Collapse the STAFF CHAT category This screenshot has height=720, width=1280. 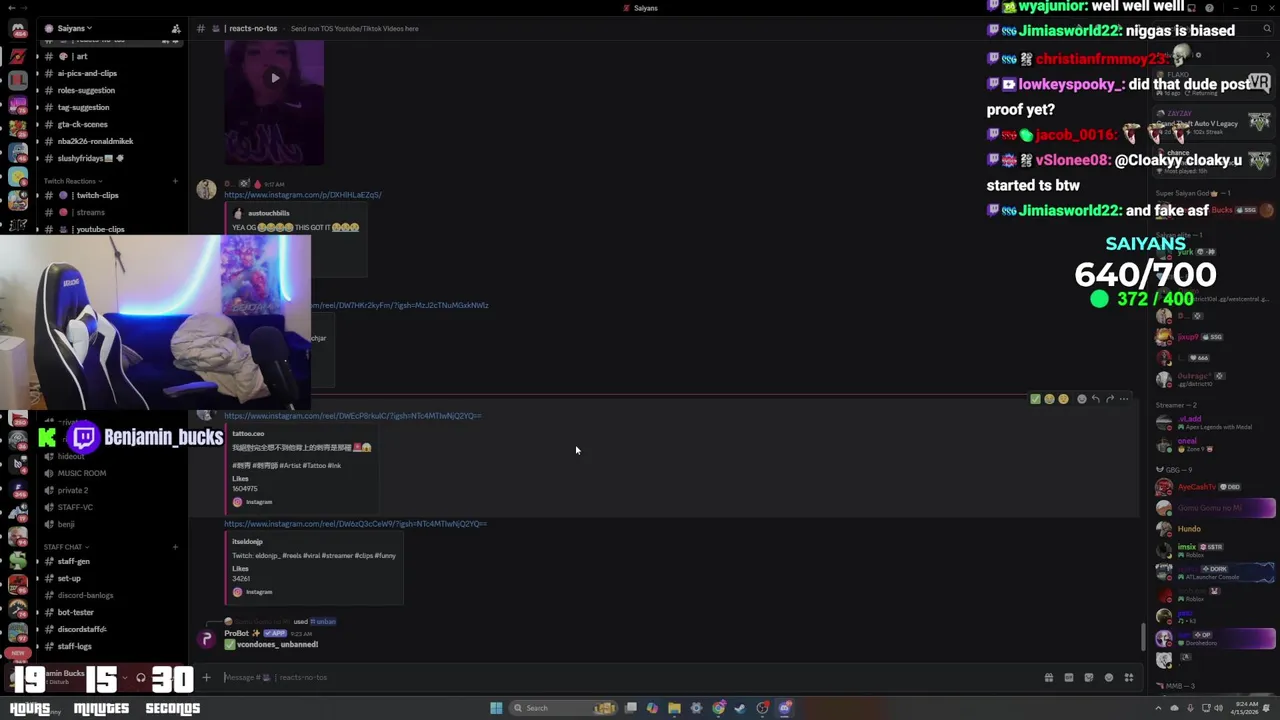click(64, 547)
